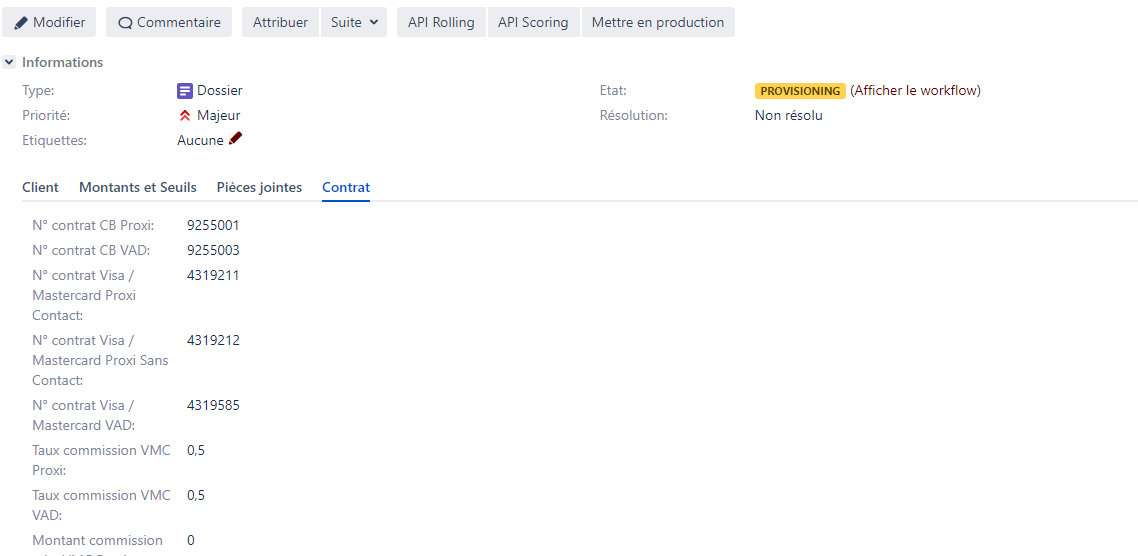Select the Contrat tab
The width and height of the screenshot is (1138, 556).
point(346,187)
